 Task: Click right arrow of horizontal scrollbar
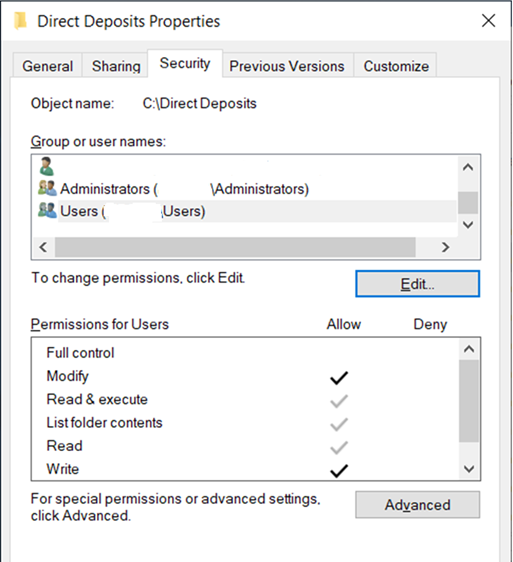pyautogui.click(x=445, y=247)
